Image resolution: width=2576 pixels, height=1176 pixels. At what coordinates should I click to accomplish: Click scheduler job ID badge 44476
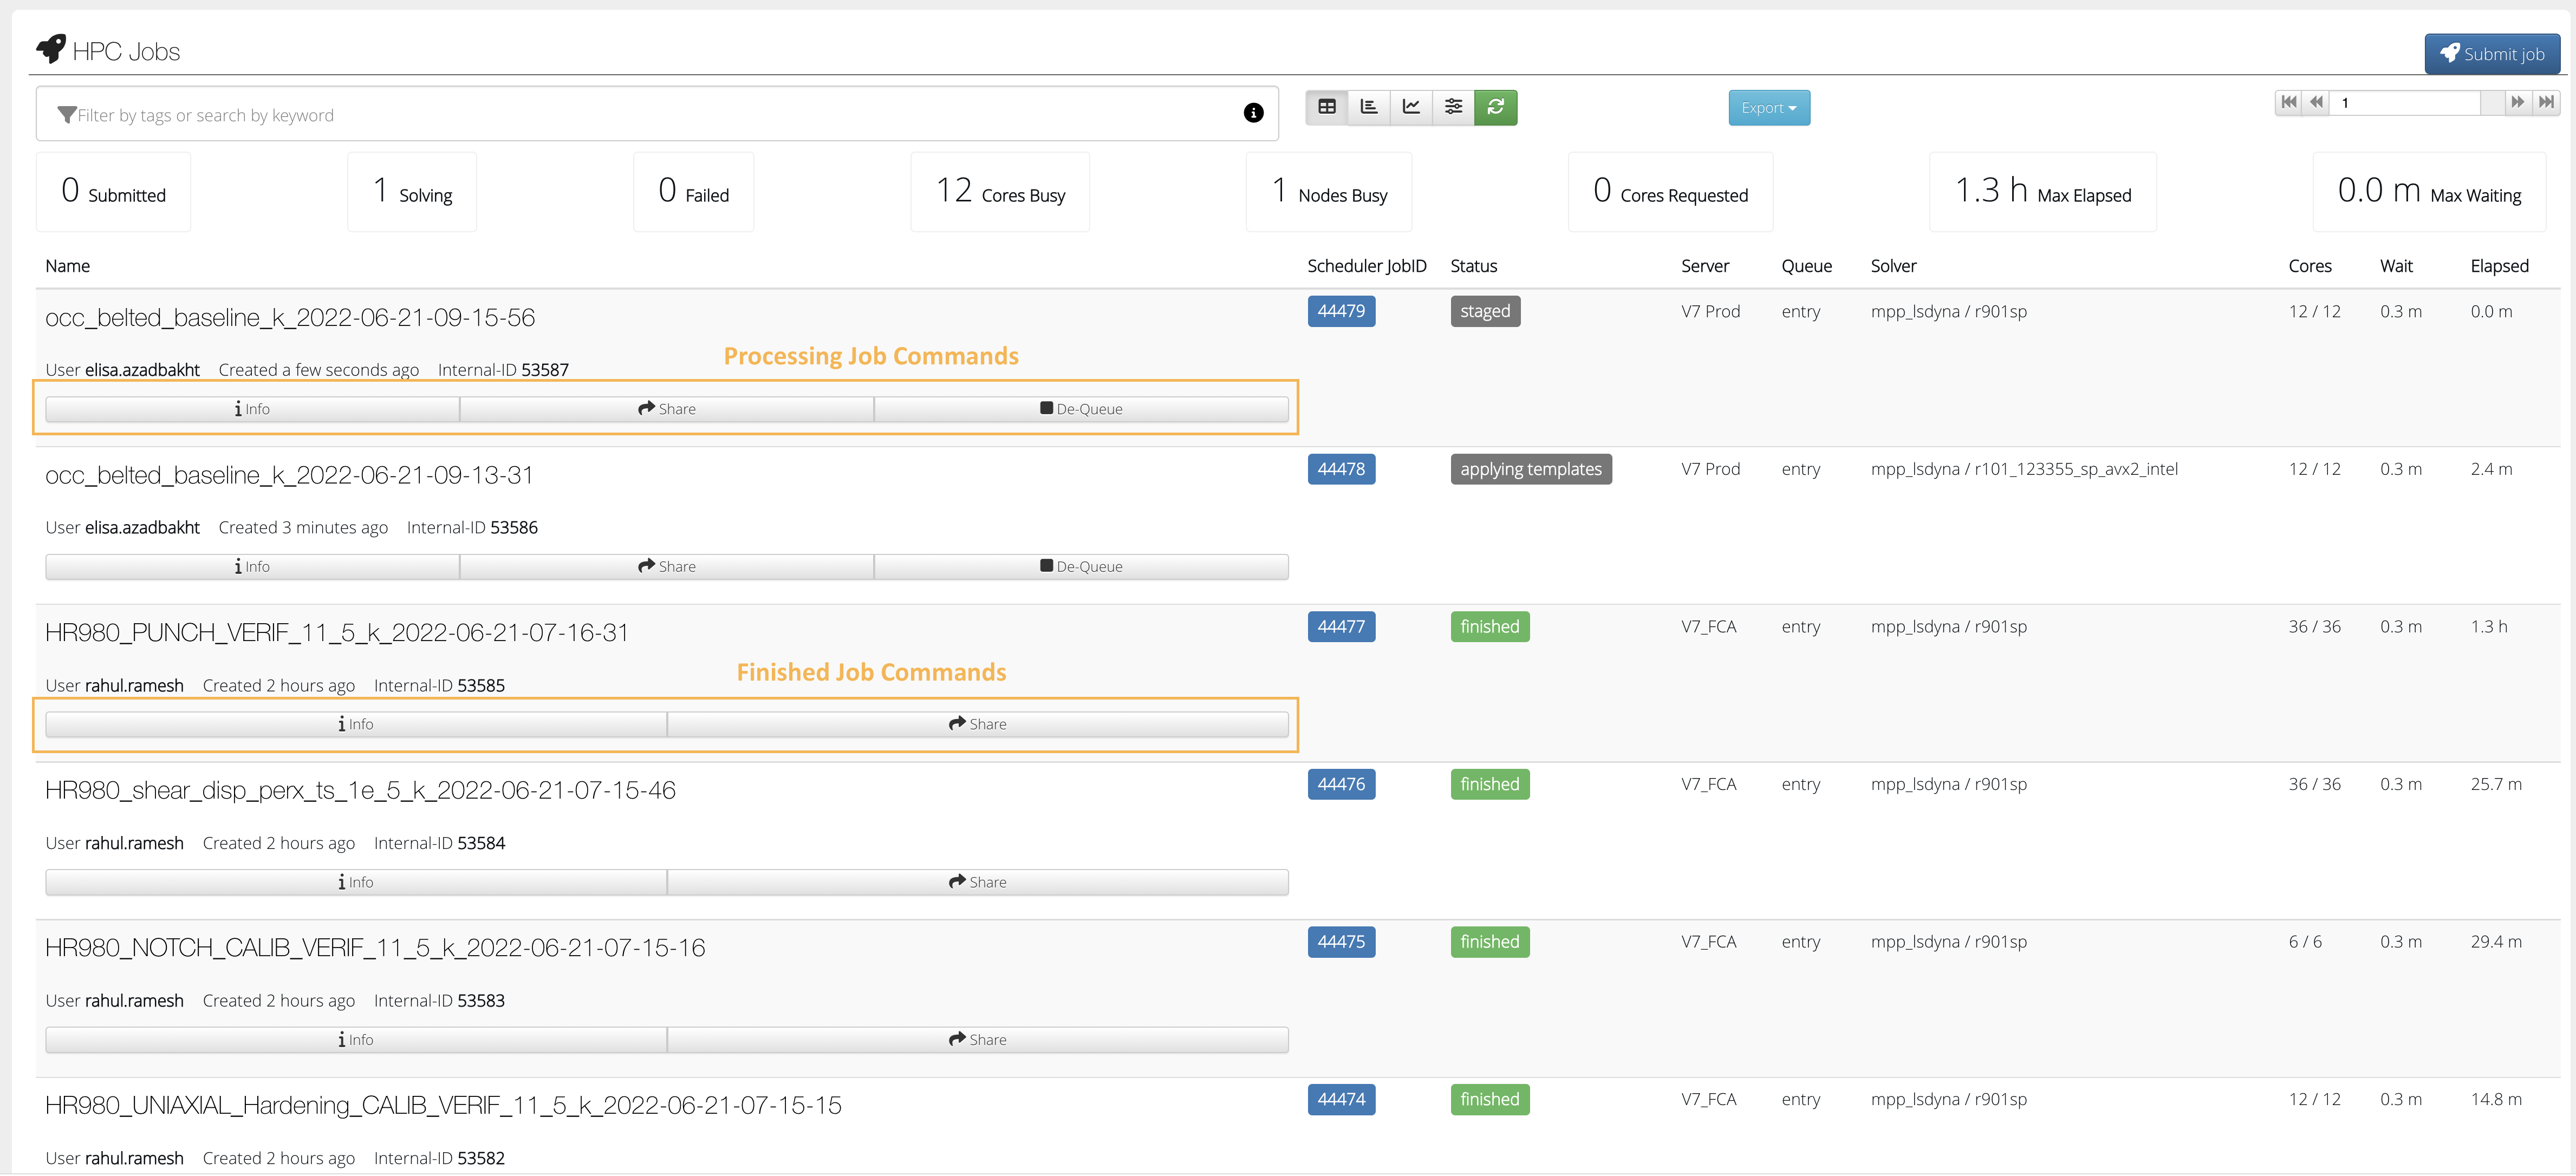point(1341,784)
